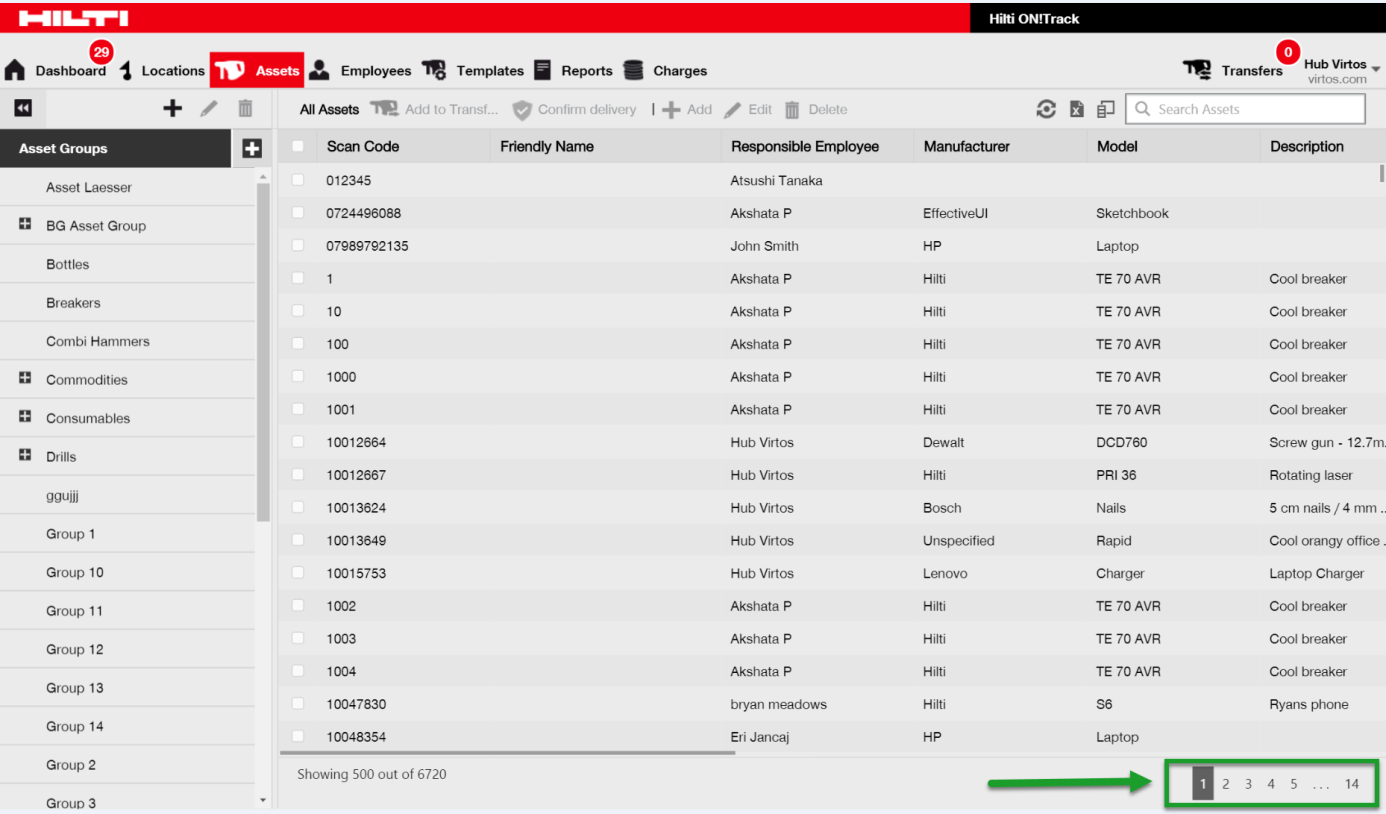This screenshot has height=814, width=1386.
Task: Click the white plus button beside Asset Groups
Action: (x=252, y=148)
